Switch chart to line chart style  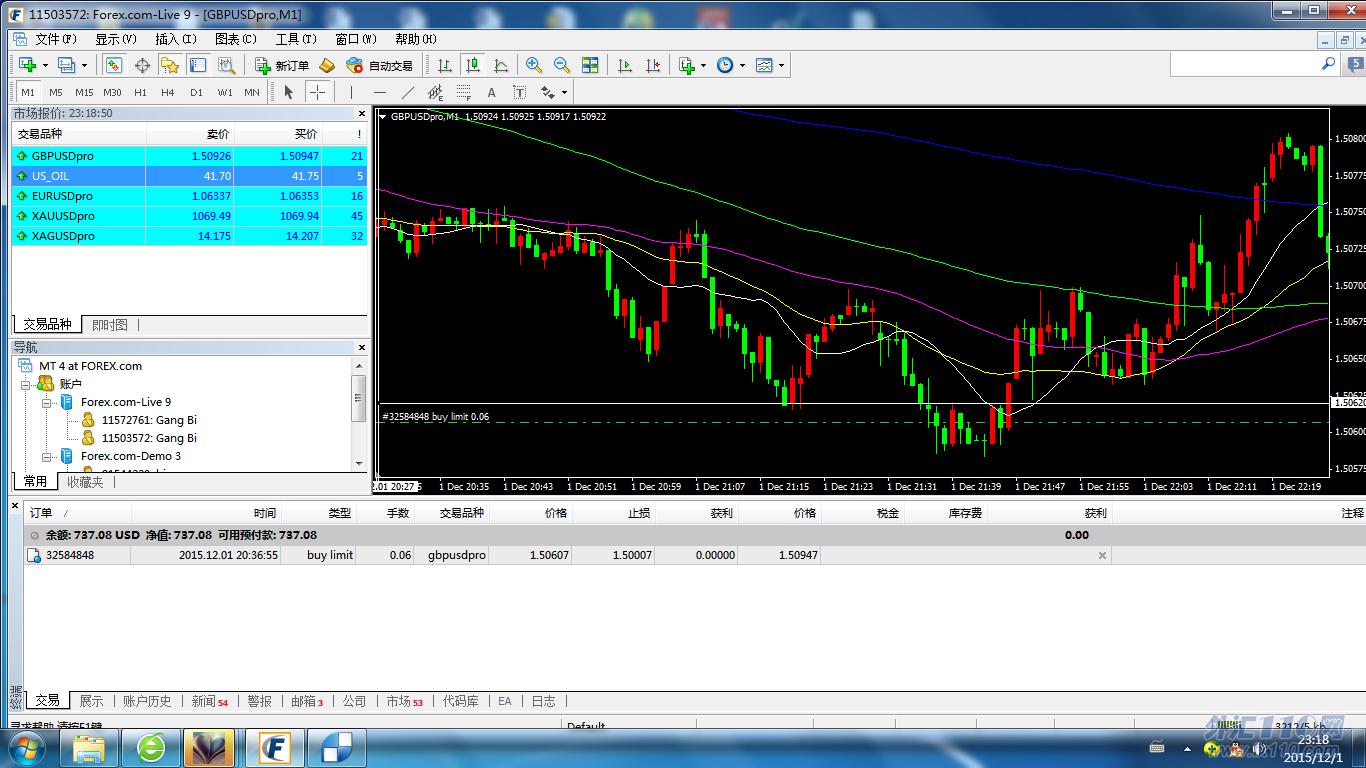pyautogui.click(x=501, y=65)
